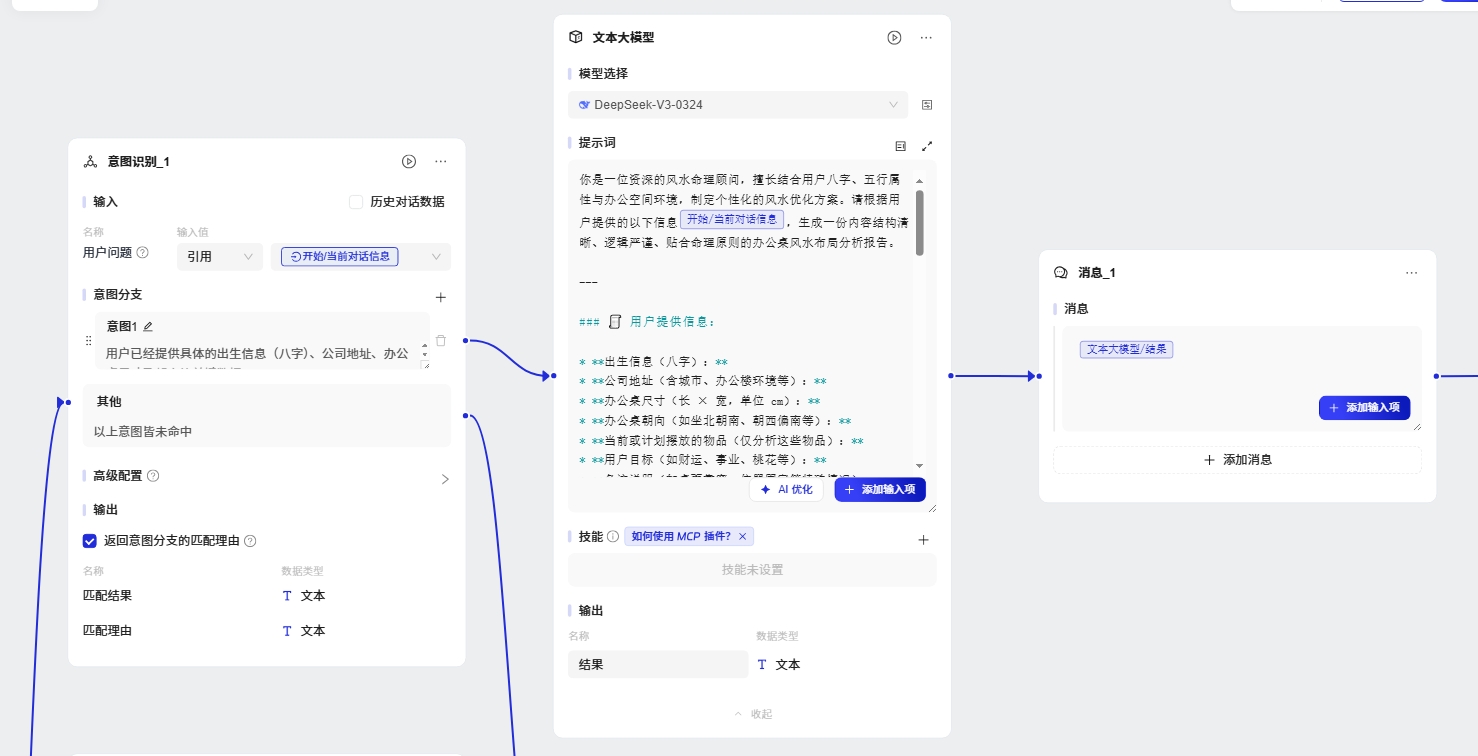Image resolution: width=1478 pixels, height=756 pixels.
Task: Uncheck 返回意图分支的匹配理由
Action: tap(90, 541)
